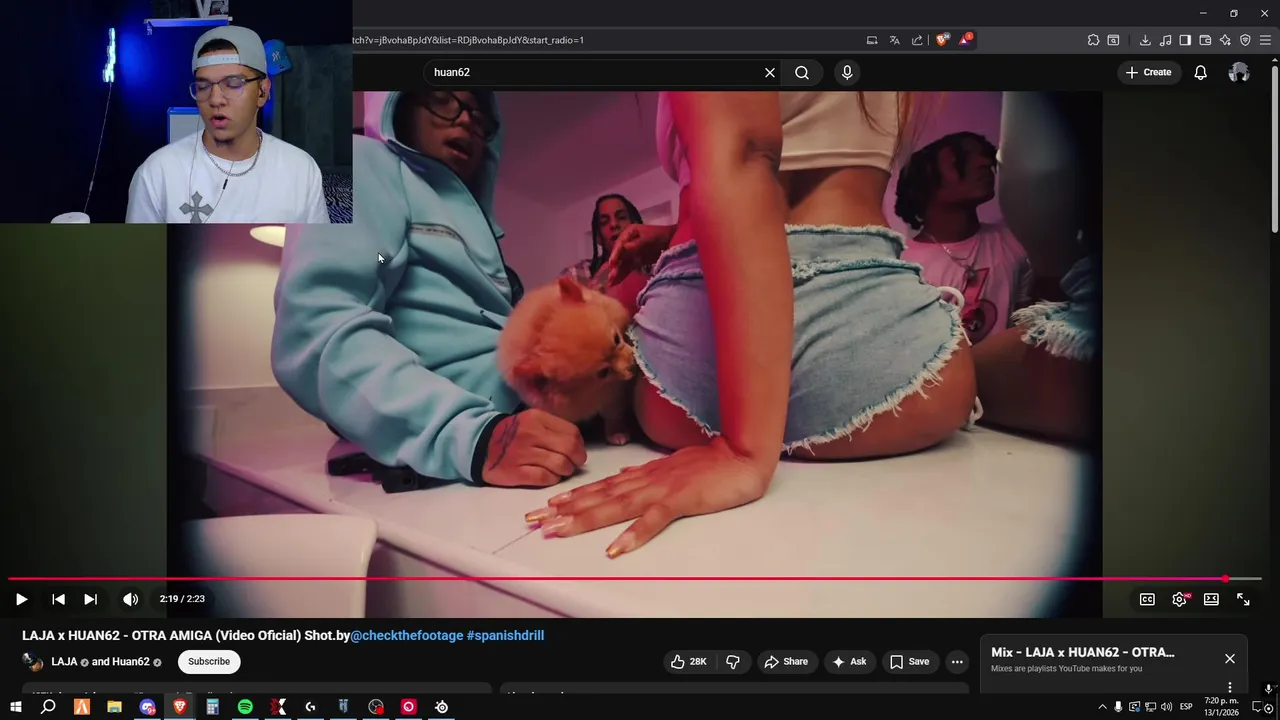Open Discord from the taskbar

click(148, 707)
